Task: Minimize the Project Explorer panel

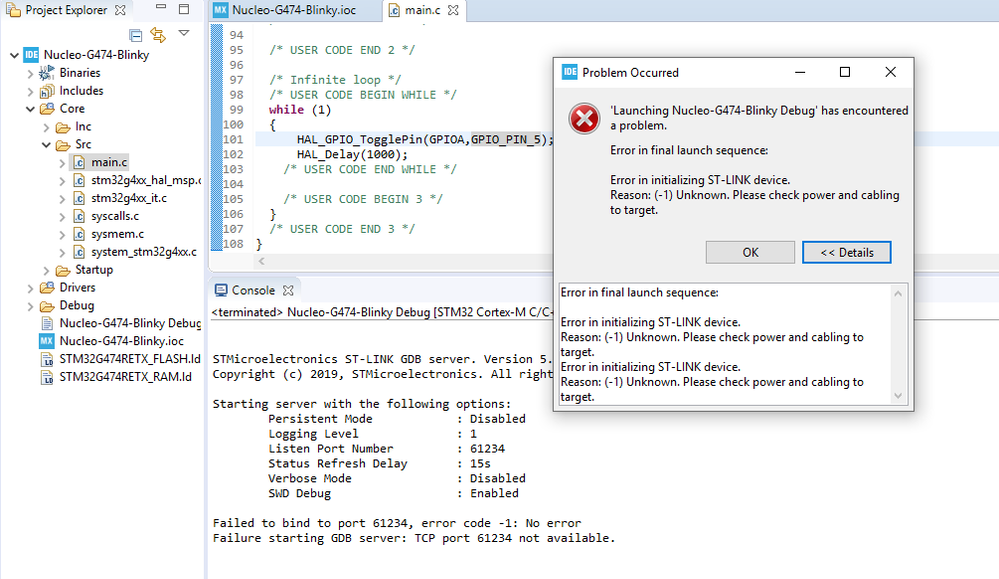Action: tap(161, 7)
